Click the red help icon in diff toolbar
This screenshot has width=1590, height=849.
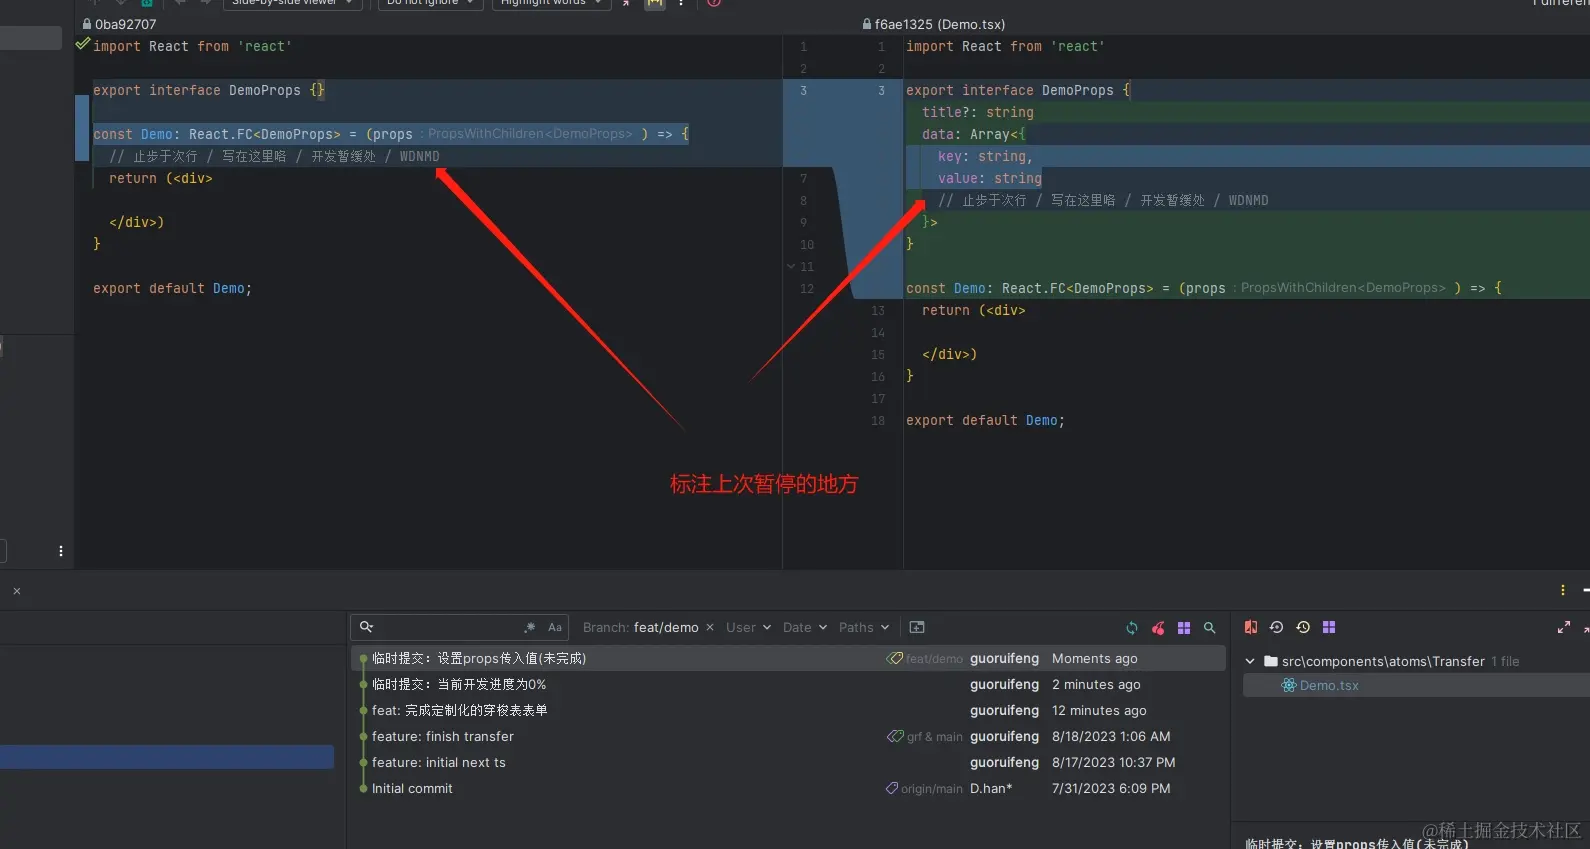[x=714, y=3]
